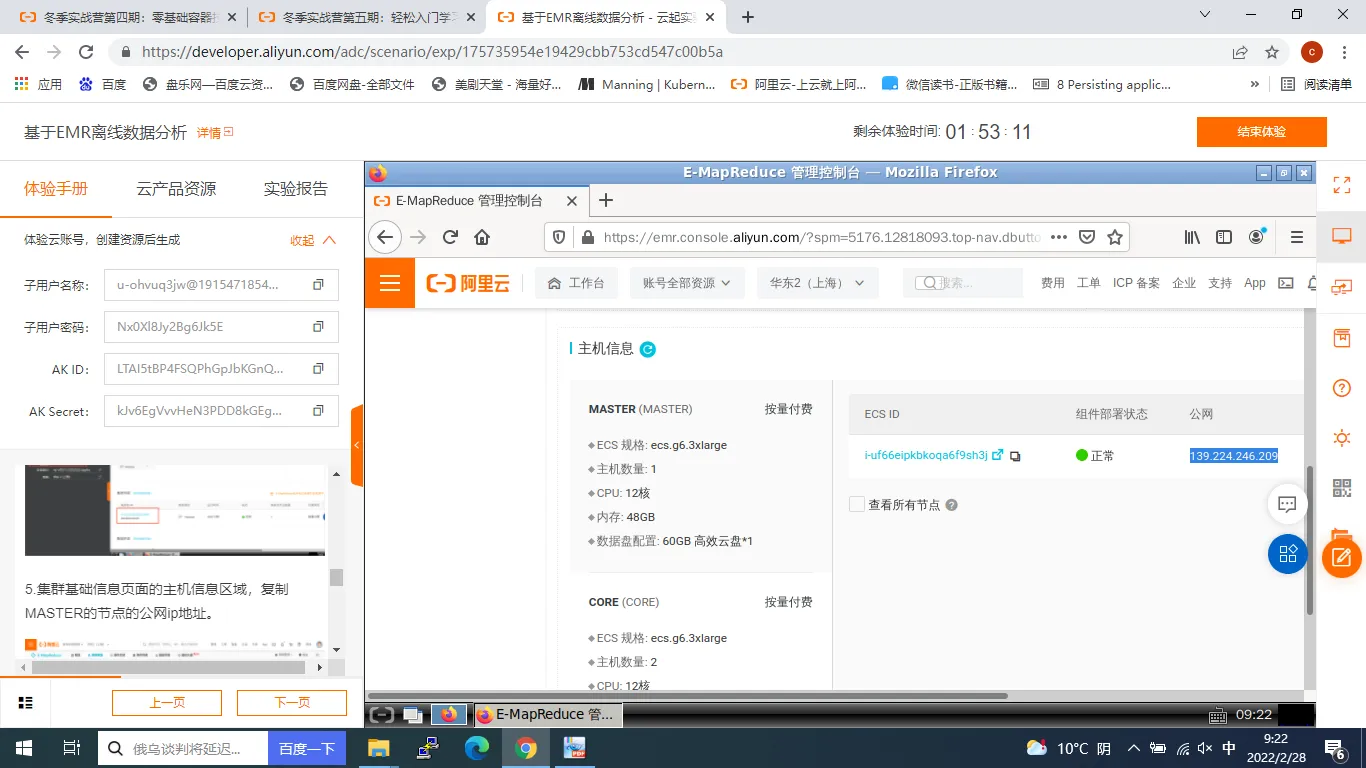Open Firefox Pocket save icon
Image resolution: width=1366 pixels, height=768 pixels.
point(1087,237)
